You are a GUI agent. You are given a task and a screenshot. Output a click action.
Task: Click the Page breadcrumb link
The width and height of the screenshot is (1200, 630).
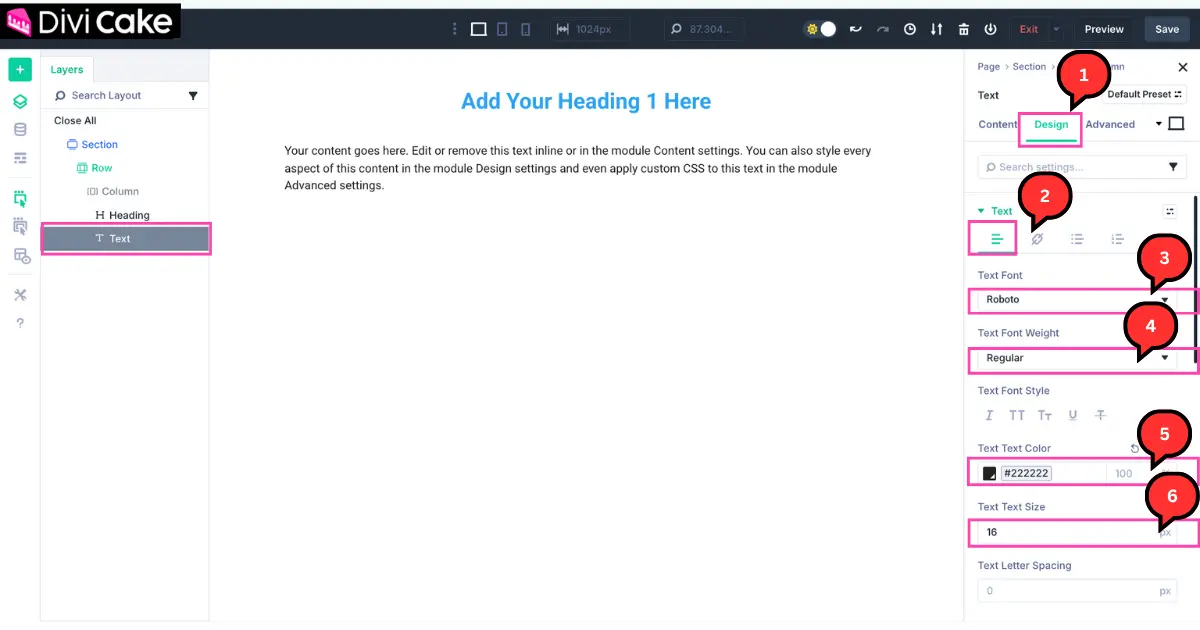point(988,67)
